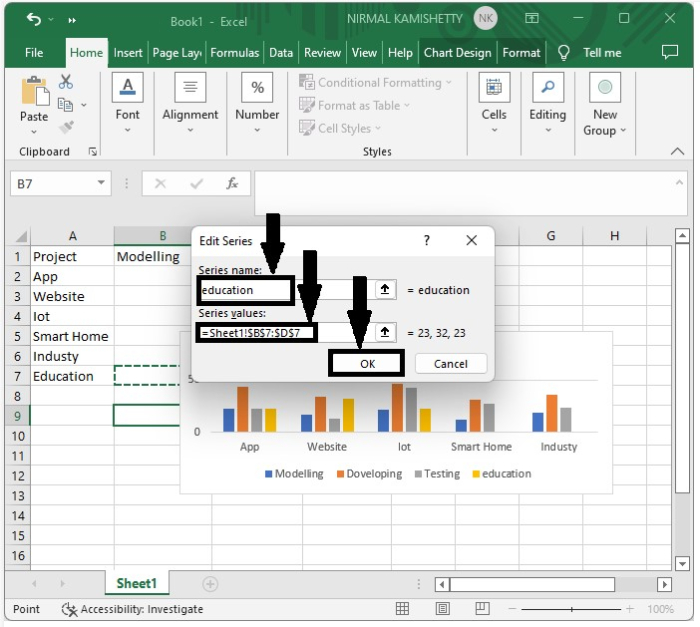Open the Chart Design tab
This screenshot has height=627, width=700.
(x=457, y=53)
